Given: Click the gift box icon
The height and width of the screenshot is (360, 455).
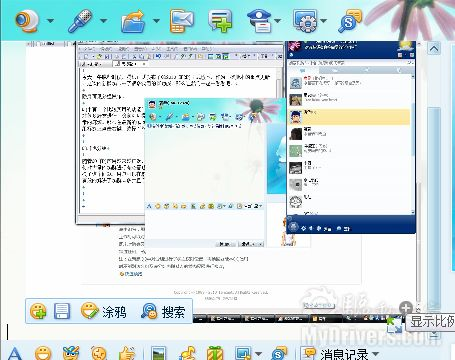Looking at the screenshot, I should [x=215, y=353].
